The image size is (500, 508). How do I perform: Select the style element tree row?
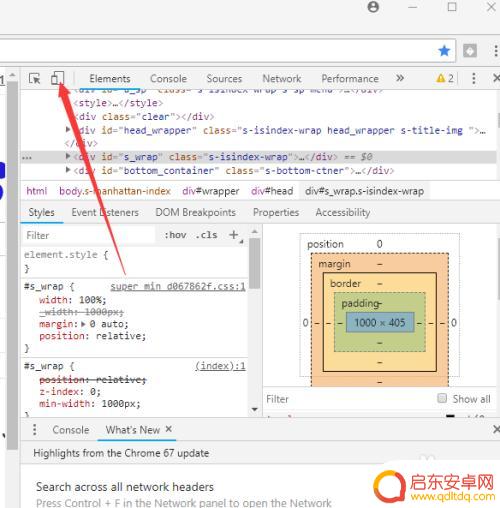coord(118,103)
